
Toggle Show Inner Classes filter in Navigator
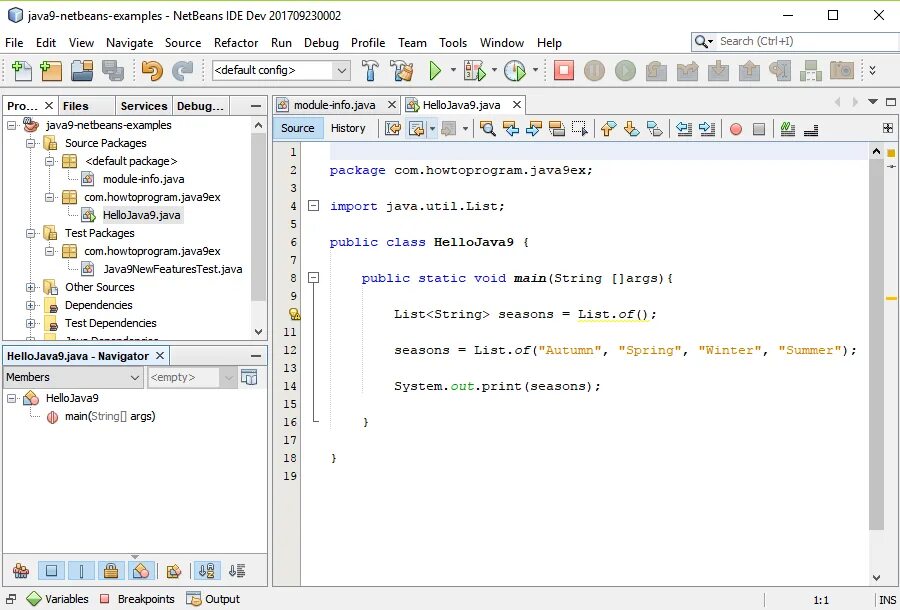point(141,570)
